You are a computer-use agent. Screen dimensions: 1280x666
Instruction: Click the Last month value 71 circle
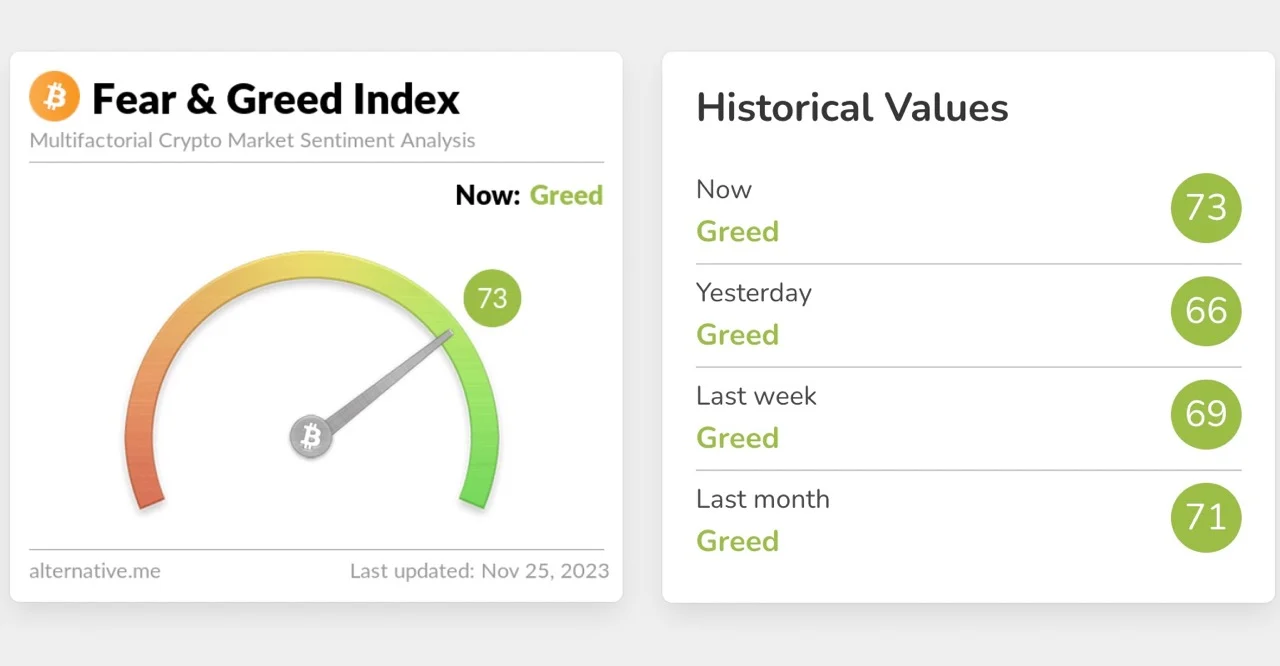point(1205,517)
